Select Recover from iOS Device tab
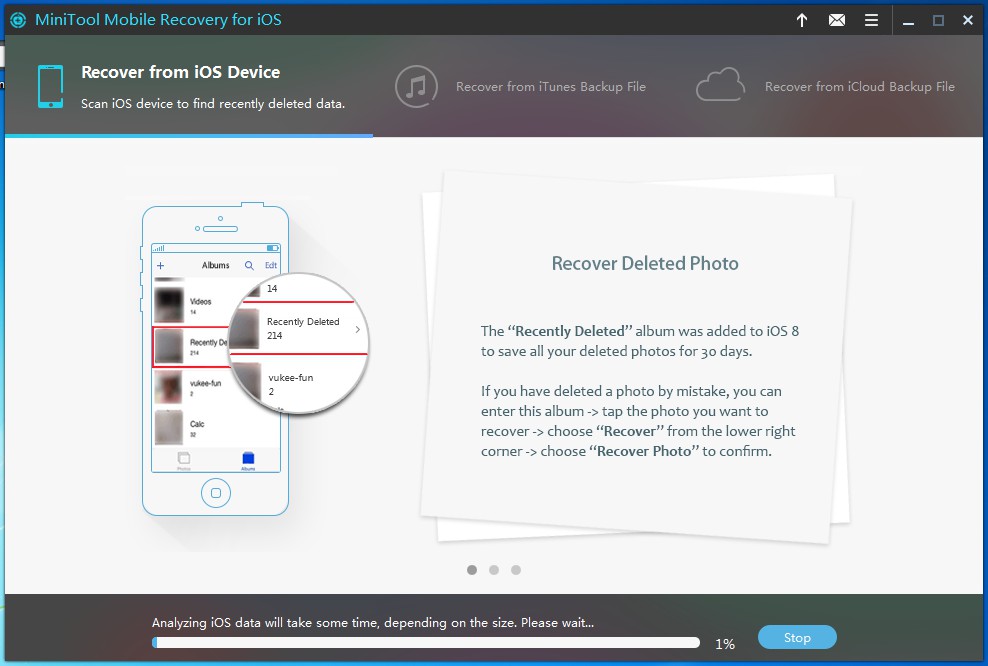The width and height of the screenshot is (988, 666). tap(189, 86)
